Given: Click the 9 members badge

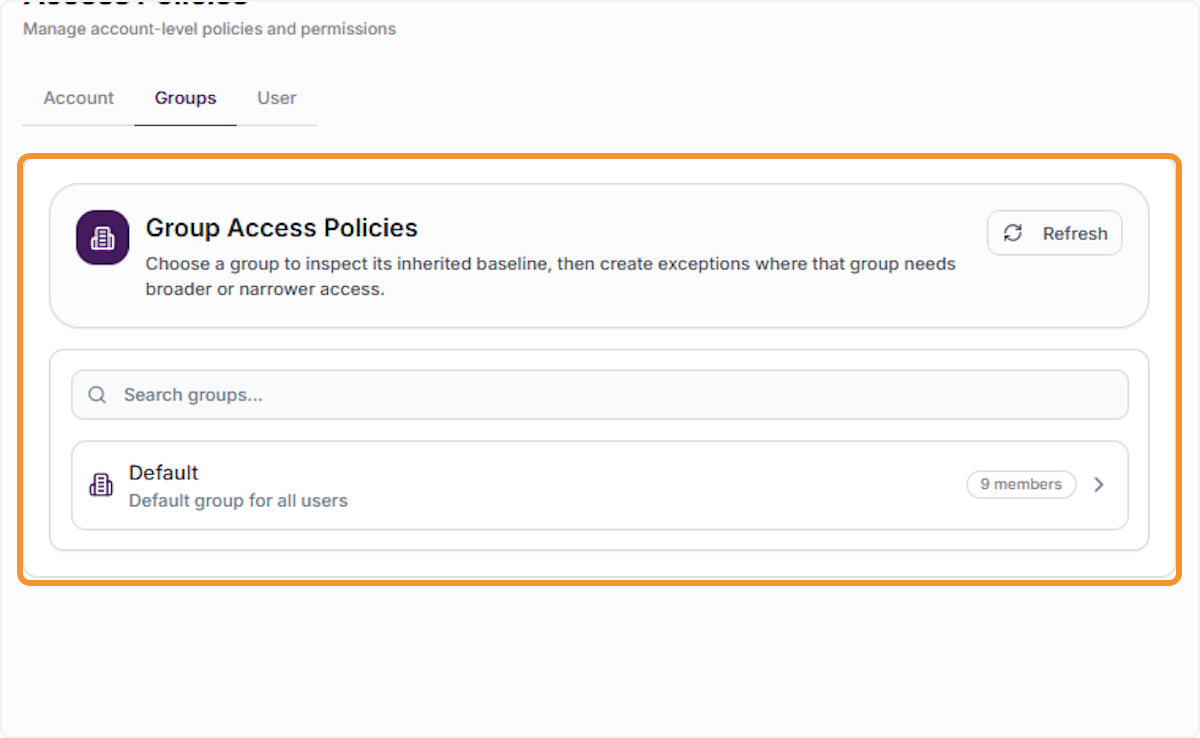Looking at the screenshot, I should coord(1021,484).
